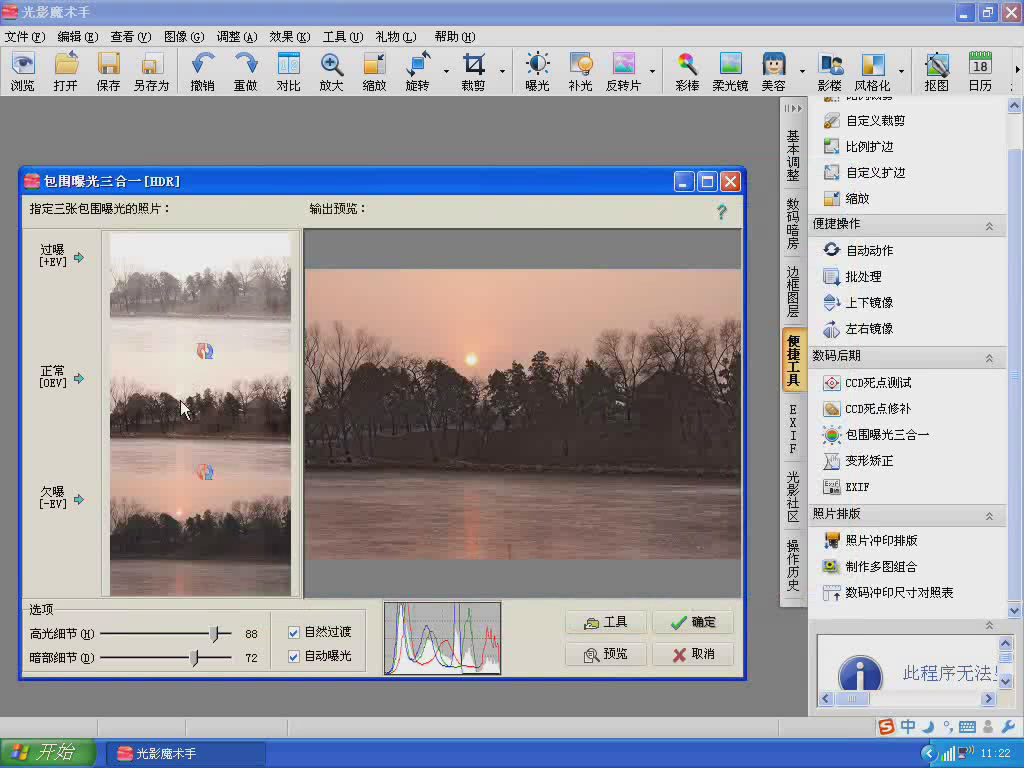This screenshot has height=768, width=1024.
Task: Collapse the 数码后期 section
Action: [989, 358]
